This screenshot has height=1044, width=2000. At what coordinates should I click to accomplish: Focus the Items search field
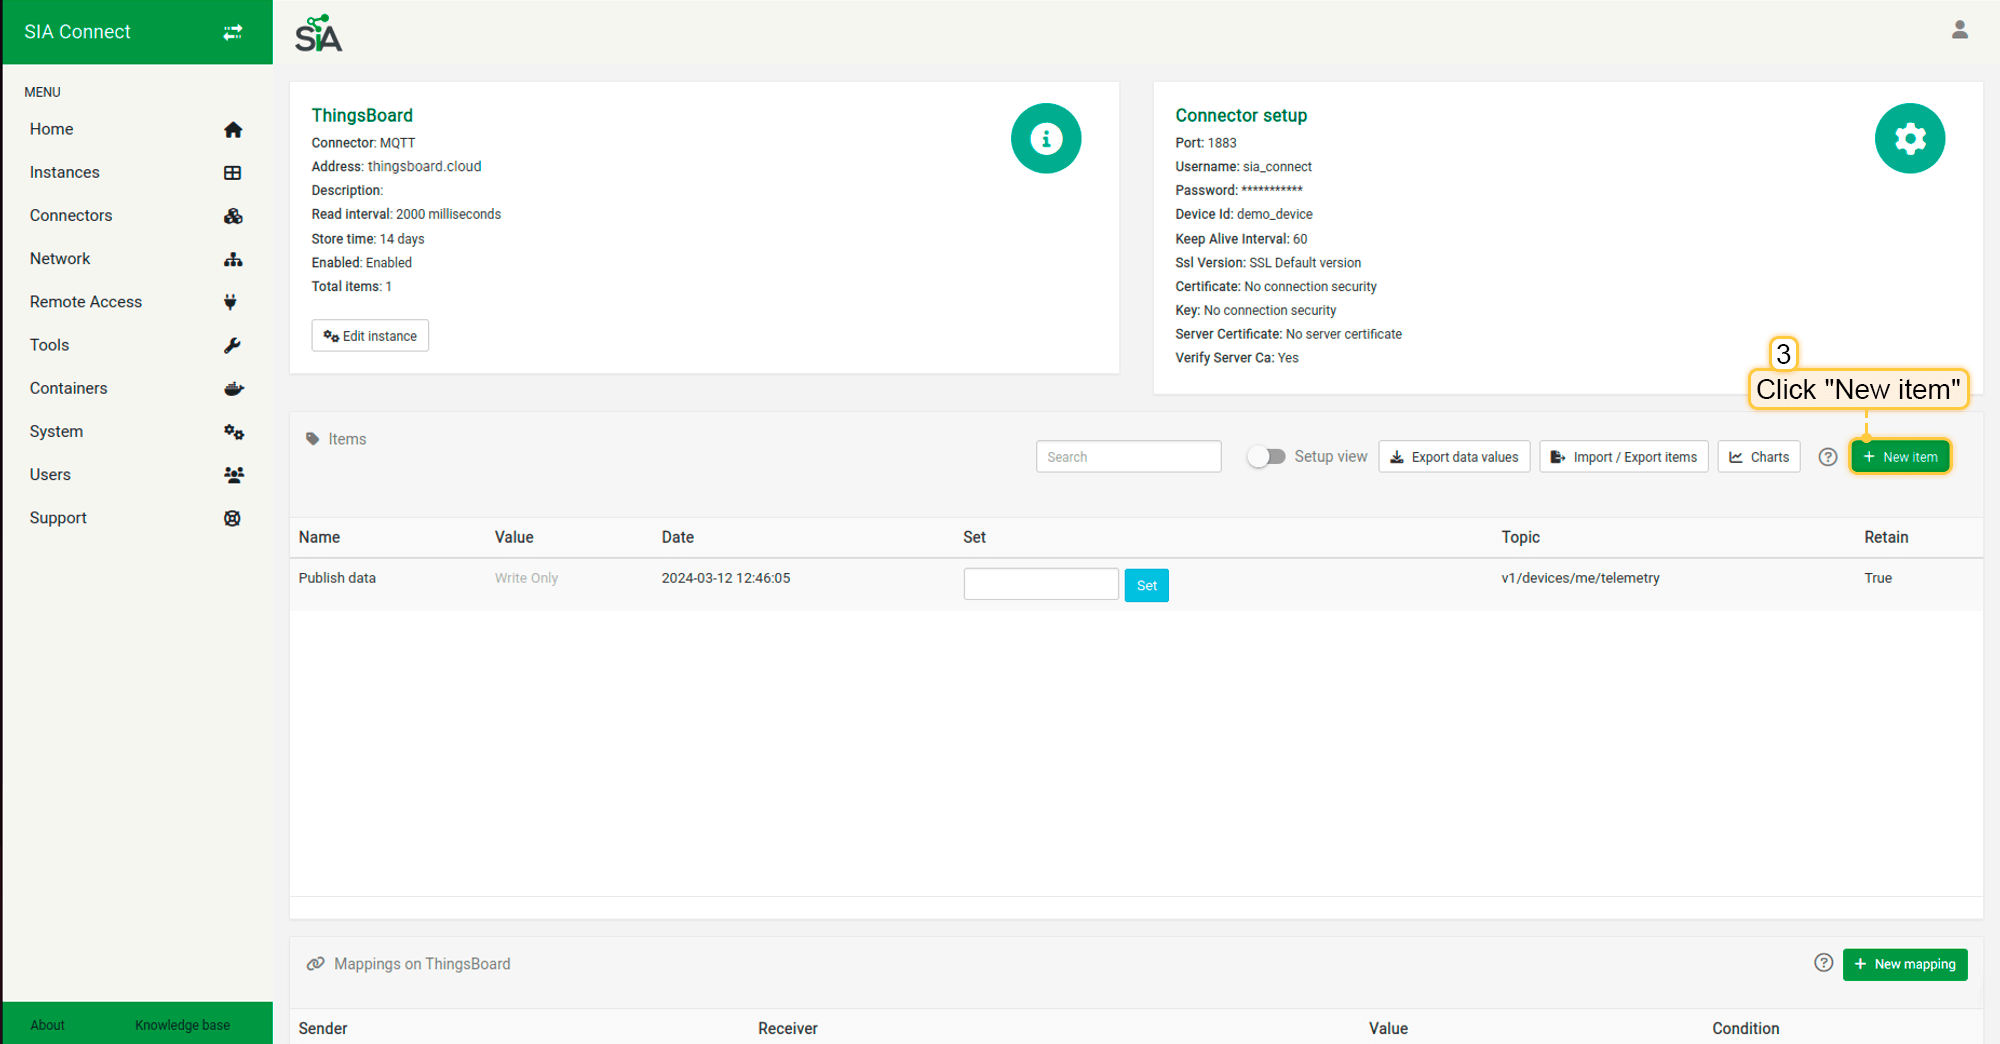pos(1127,457)
